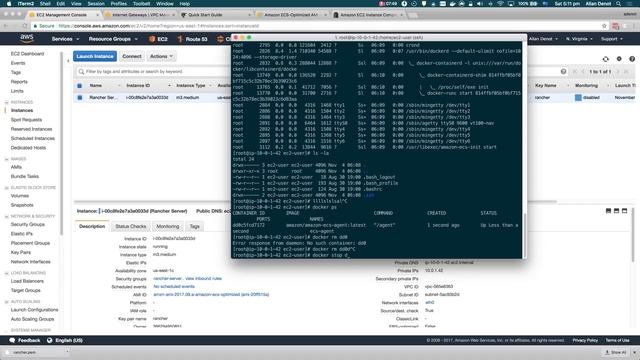Click the terminal window scrollbar
This screenshot has height=360, width=640.
tap(524, 235)
